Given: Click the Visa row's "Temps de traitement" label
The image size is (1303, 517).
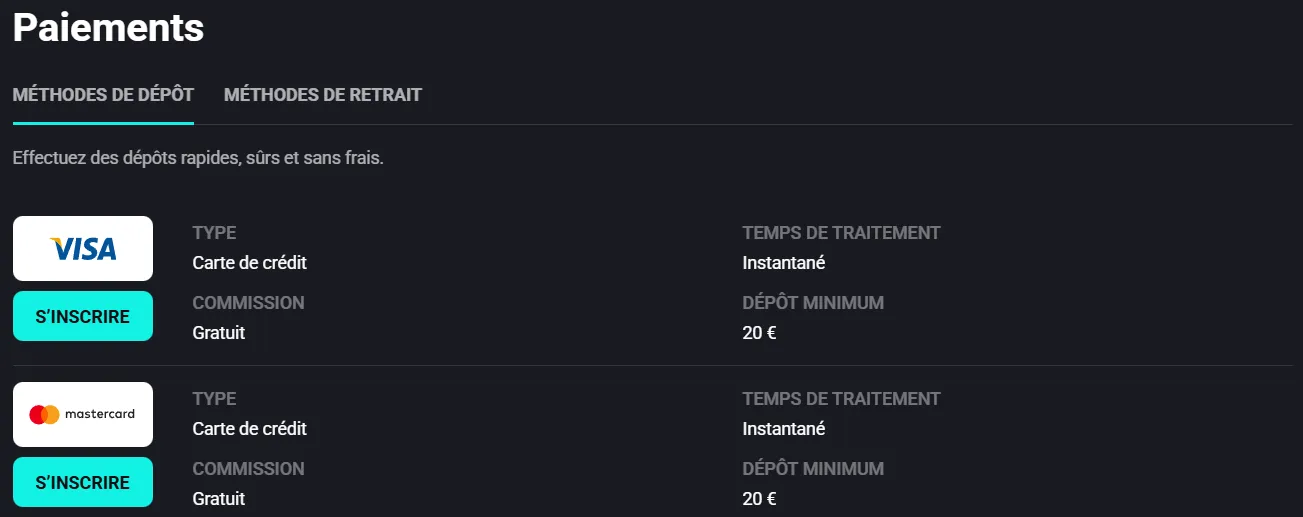Looking at the screenshot, I should [x=841, y=233].
